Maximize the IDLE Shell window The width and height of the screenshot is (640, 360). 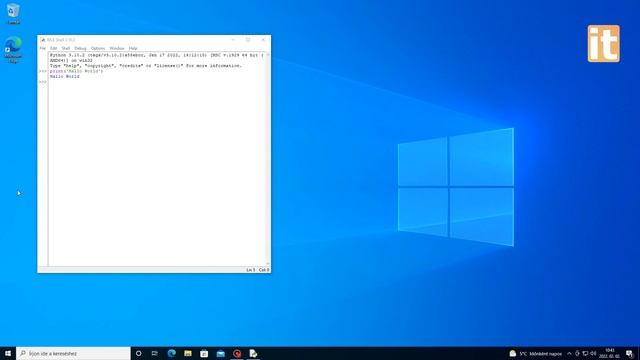click(248, 40)
